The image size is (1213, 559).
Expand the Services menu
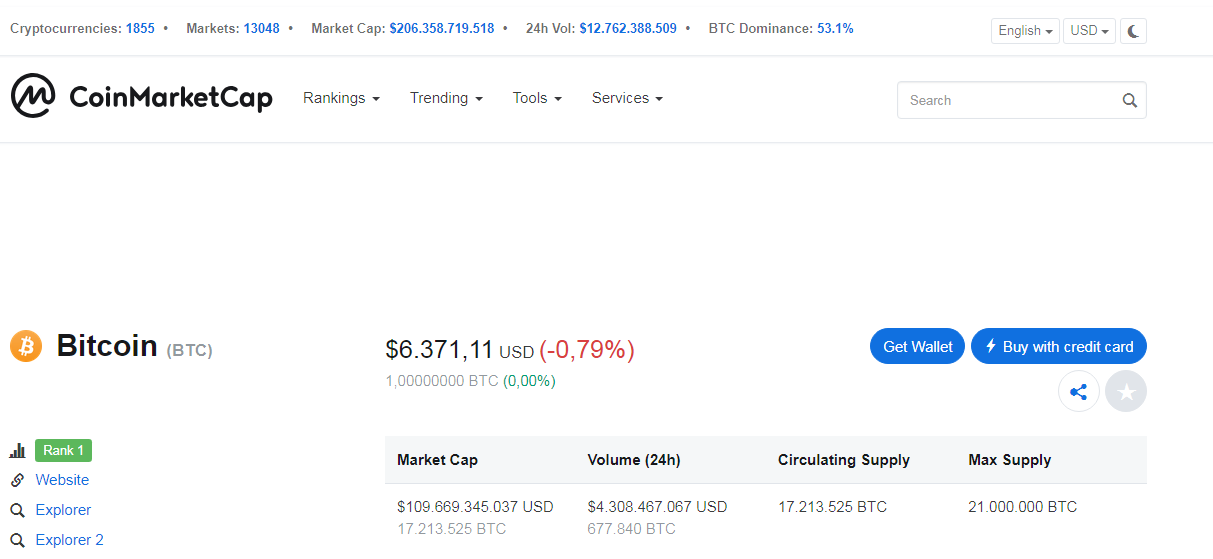click(627, 98)
